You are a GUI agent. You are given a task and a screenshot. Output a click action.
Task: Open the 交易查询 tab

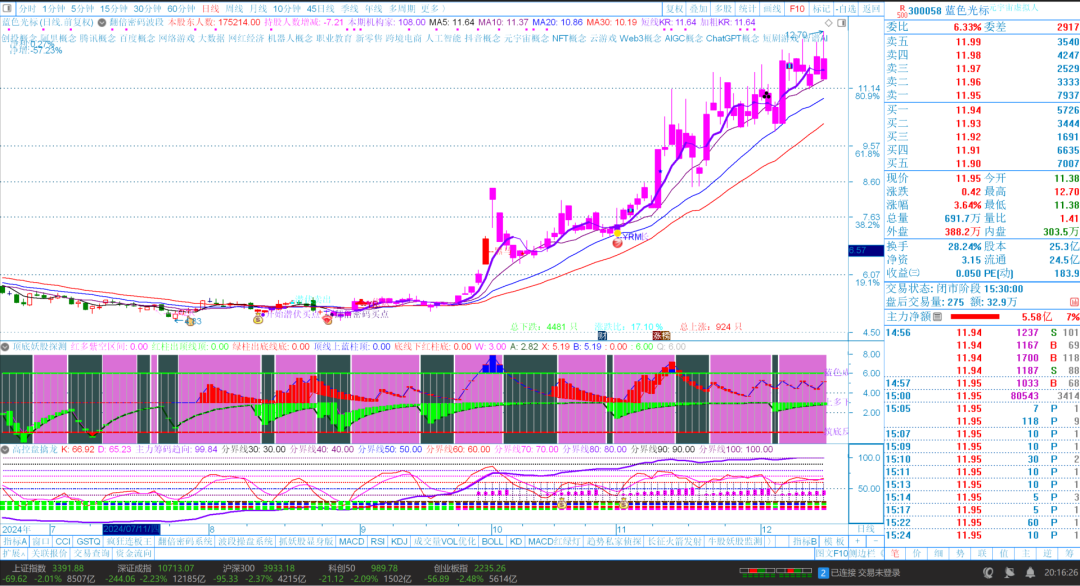coord(92,554)
